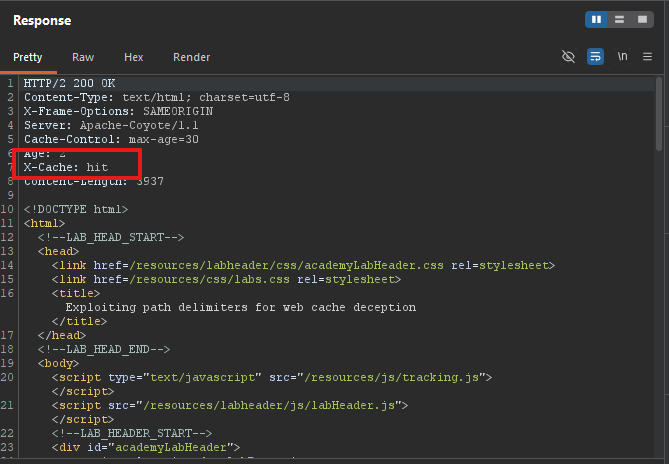The image size is (669, 464).
Task: Toggle line wrap button
Action: pos(595,56)
